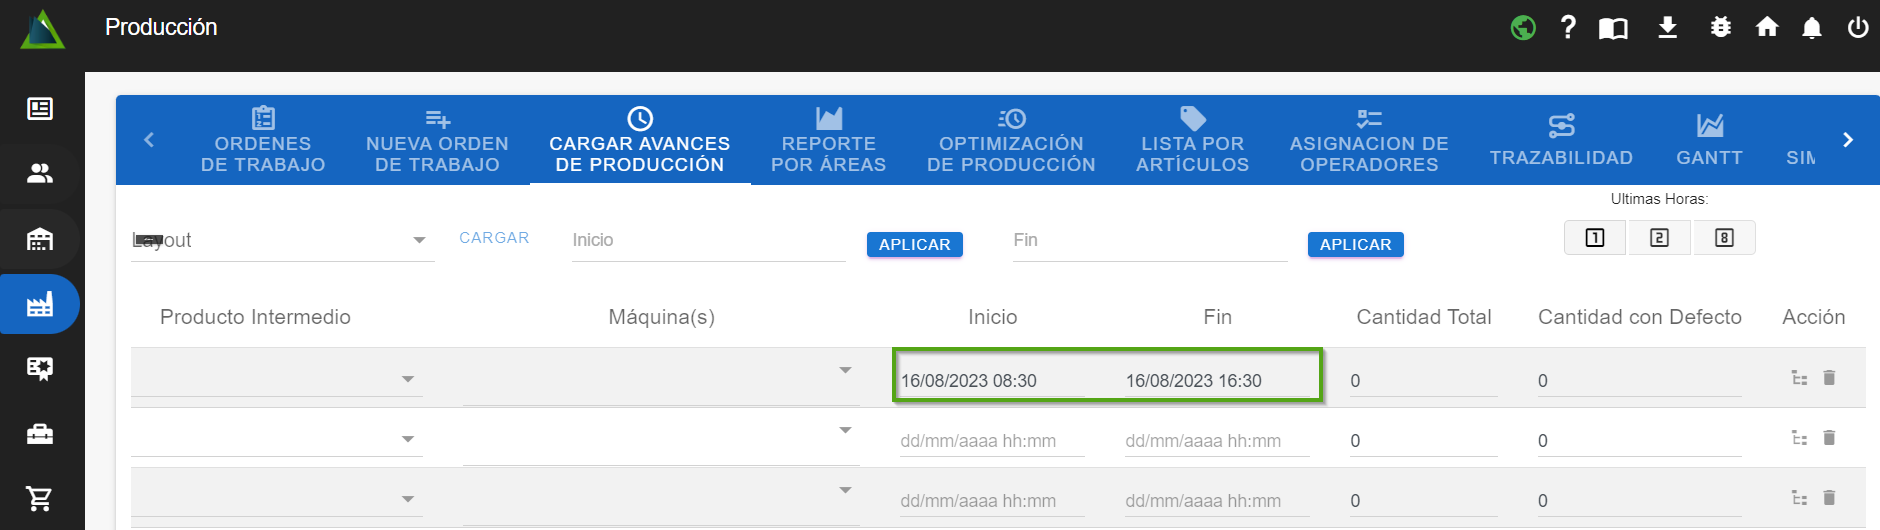Screen dimensions: 1880x530
Task: Open the help question mark icon
Action: (x=1568, y=27)
